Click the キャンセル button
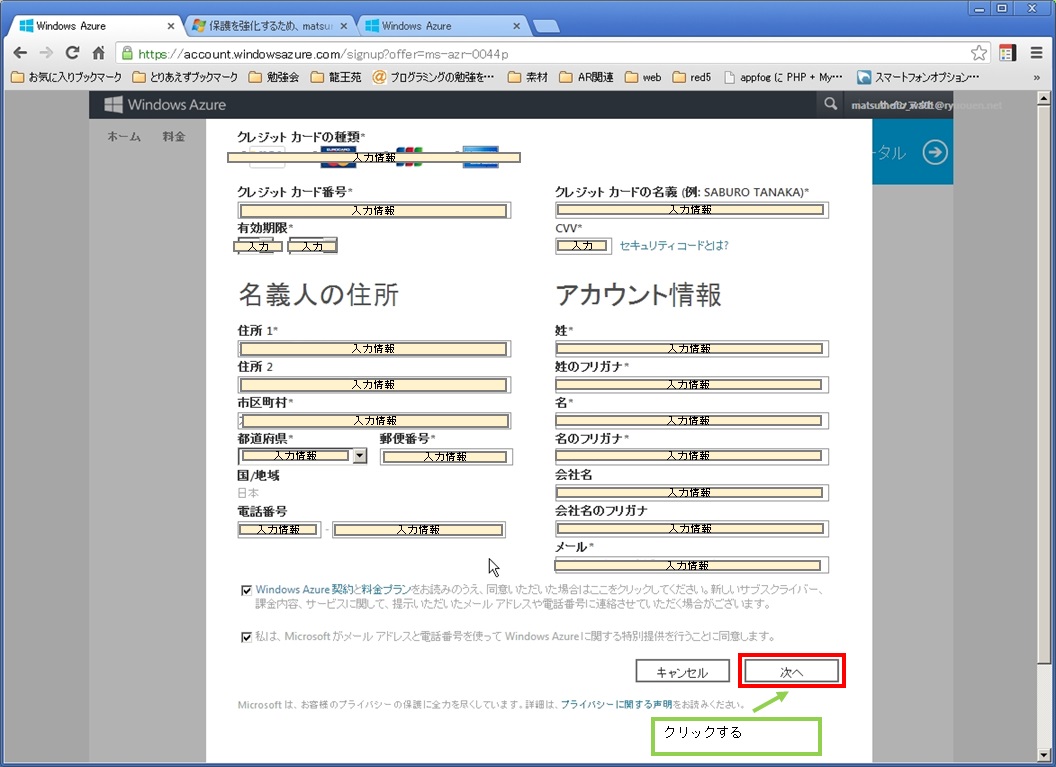The image size is (1056, 767). point(682,671)
